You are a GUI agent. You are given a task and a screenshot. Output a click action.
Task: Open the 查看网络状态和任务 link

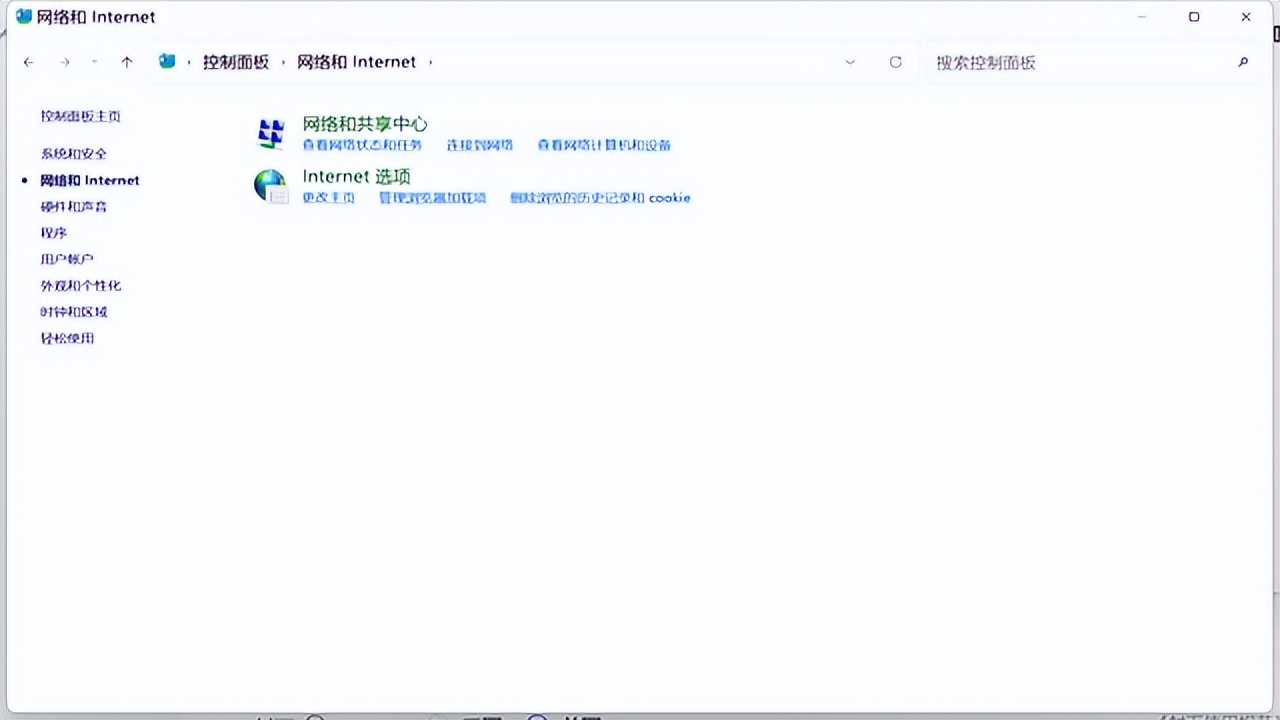pyautogui.click(x=362, y=145)
